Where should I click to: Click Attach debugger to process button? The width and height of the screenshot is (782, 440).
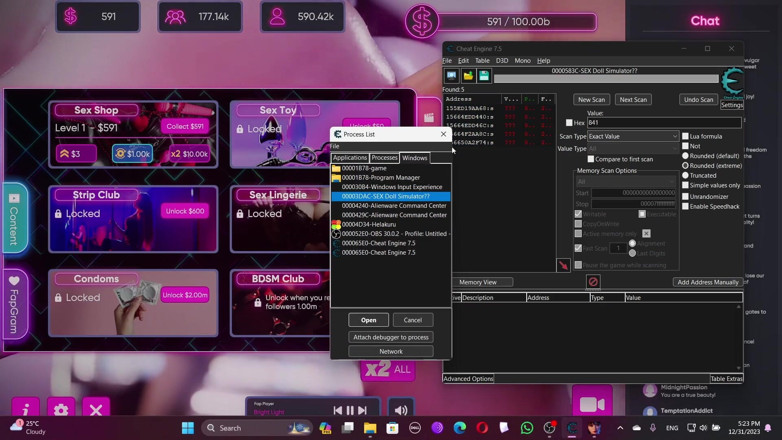point(391,337)
